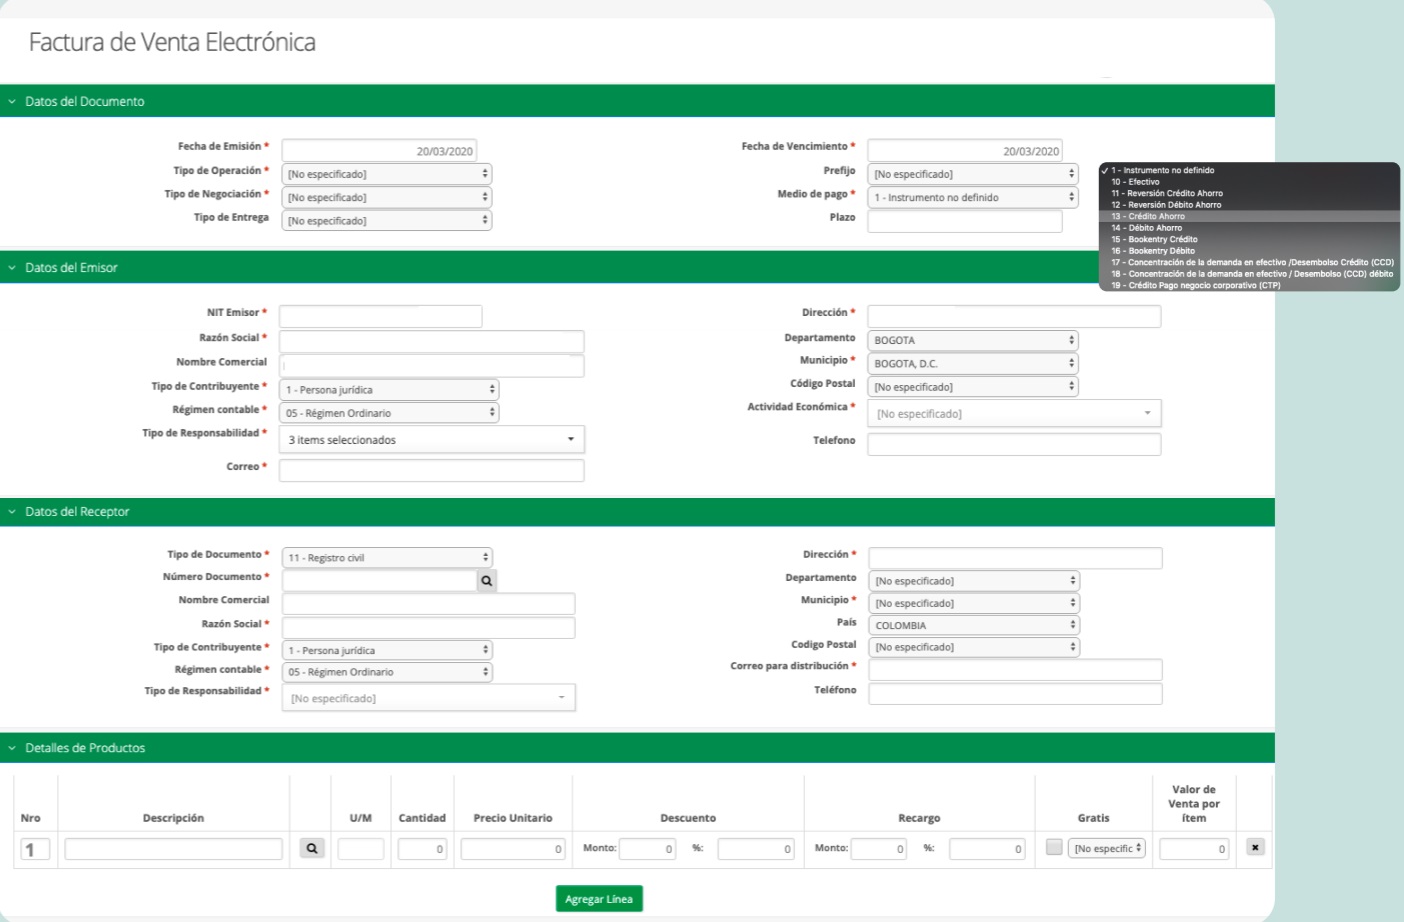Collapse the Datos del Emisor section
This screenshot has height=922, width=1404.
(12, 267)
